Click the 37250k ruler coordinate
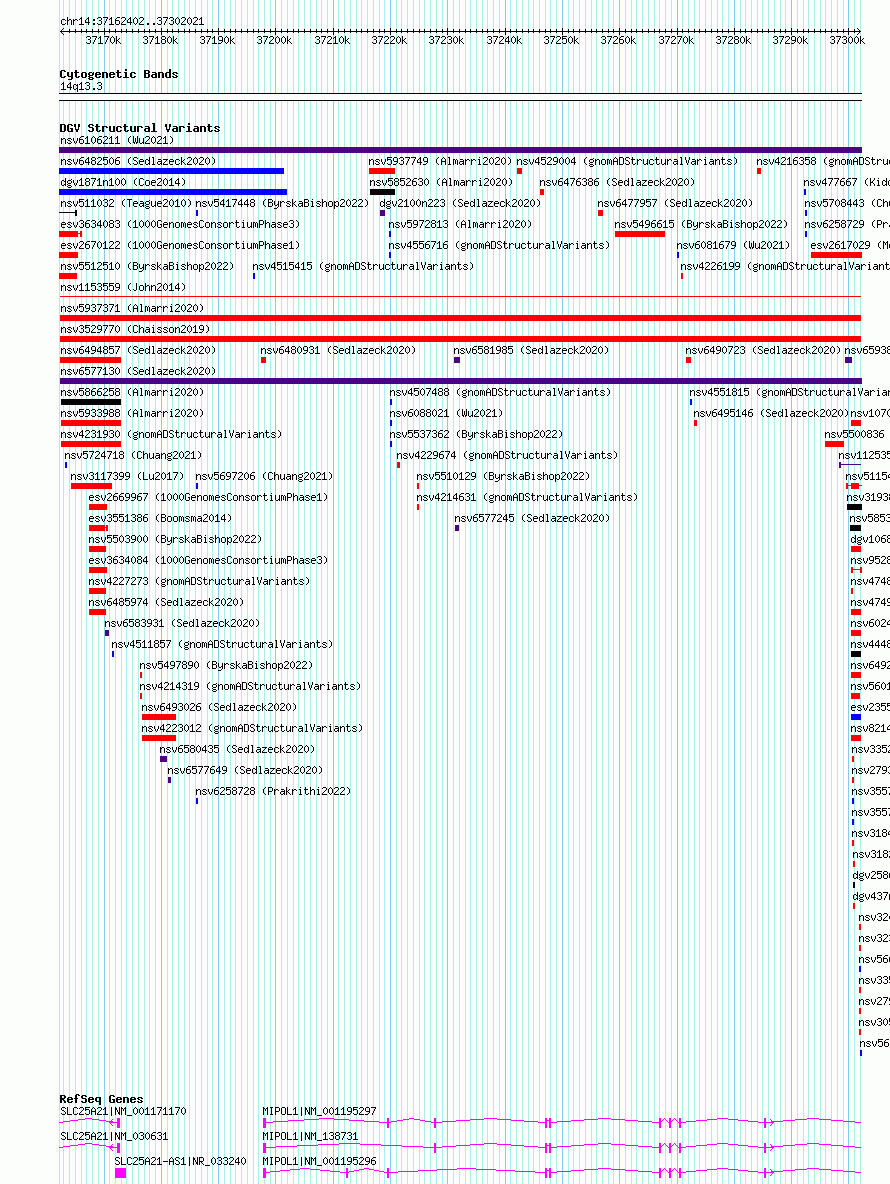This screenshot has width=890, height=1184. pos(561,40)
